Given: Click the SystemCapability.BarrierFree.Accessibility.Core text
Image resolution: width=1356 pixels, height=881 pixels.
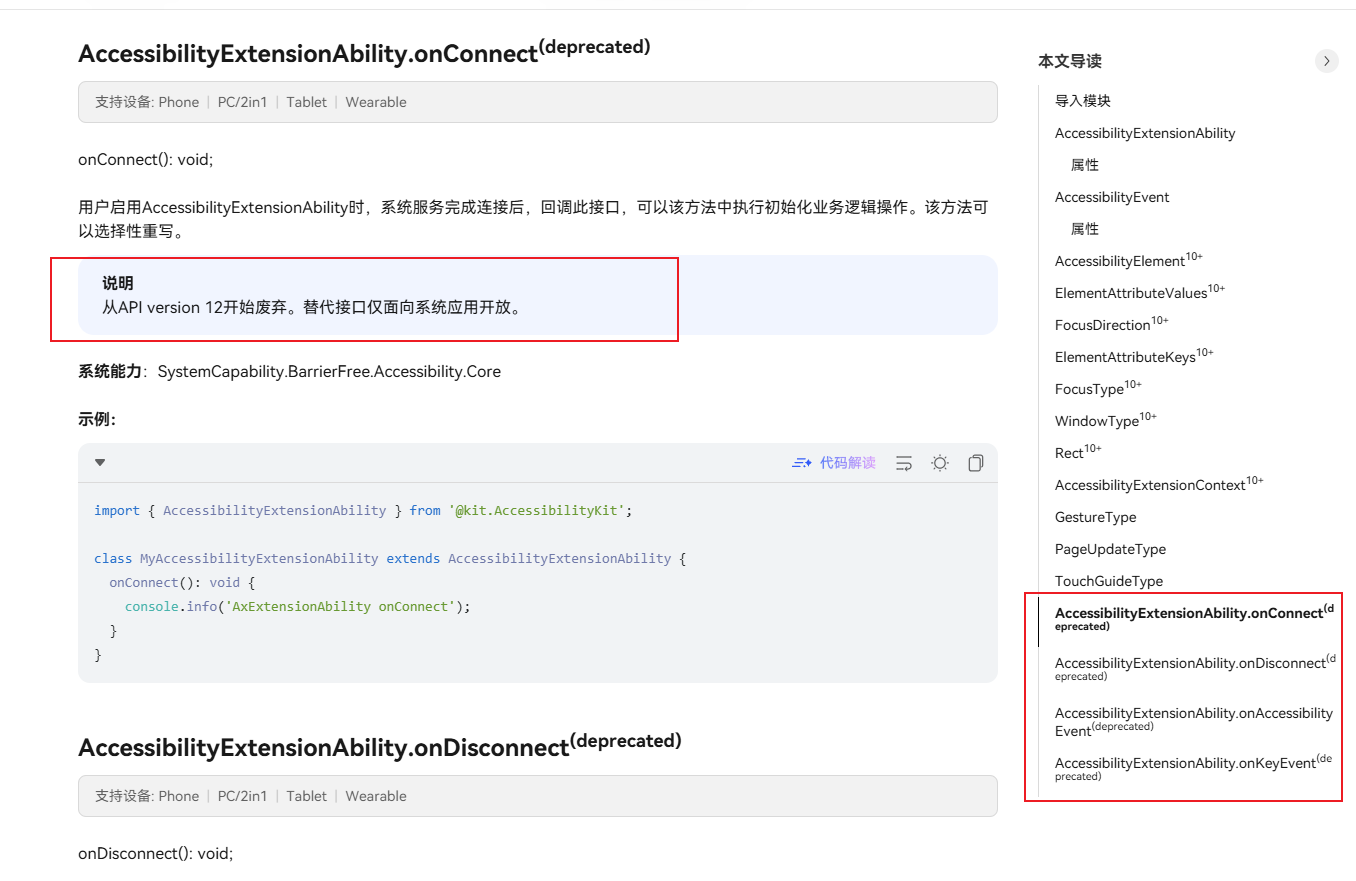Looking at the screenshot, I should click(x=329, y=372).
